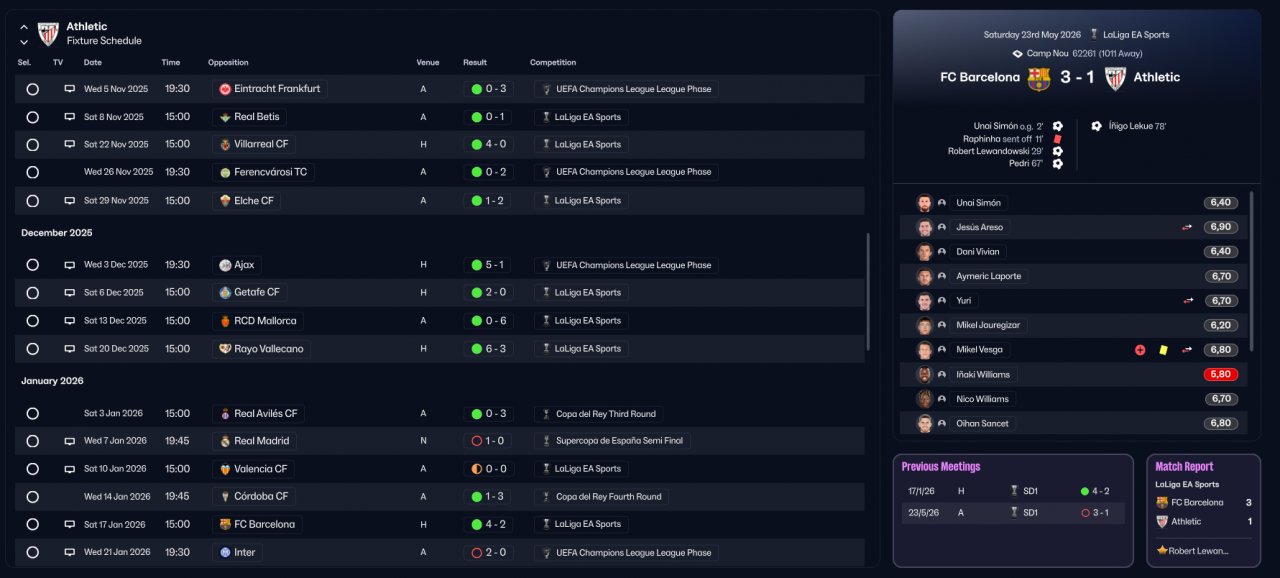The height and width of the screenshot is (578, 1280).
Task: Open Supercopa de España Semi Final competition
Action: 612,441
